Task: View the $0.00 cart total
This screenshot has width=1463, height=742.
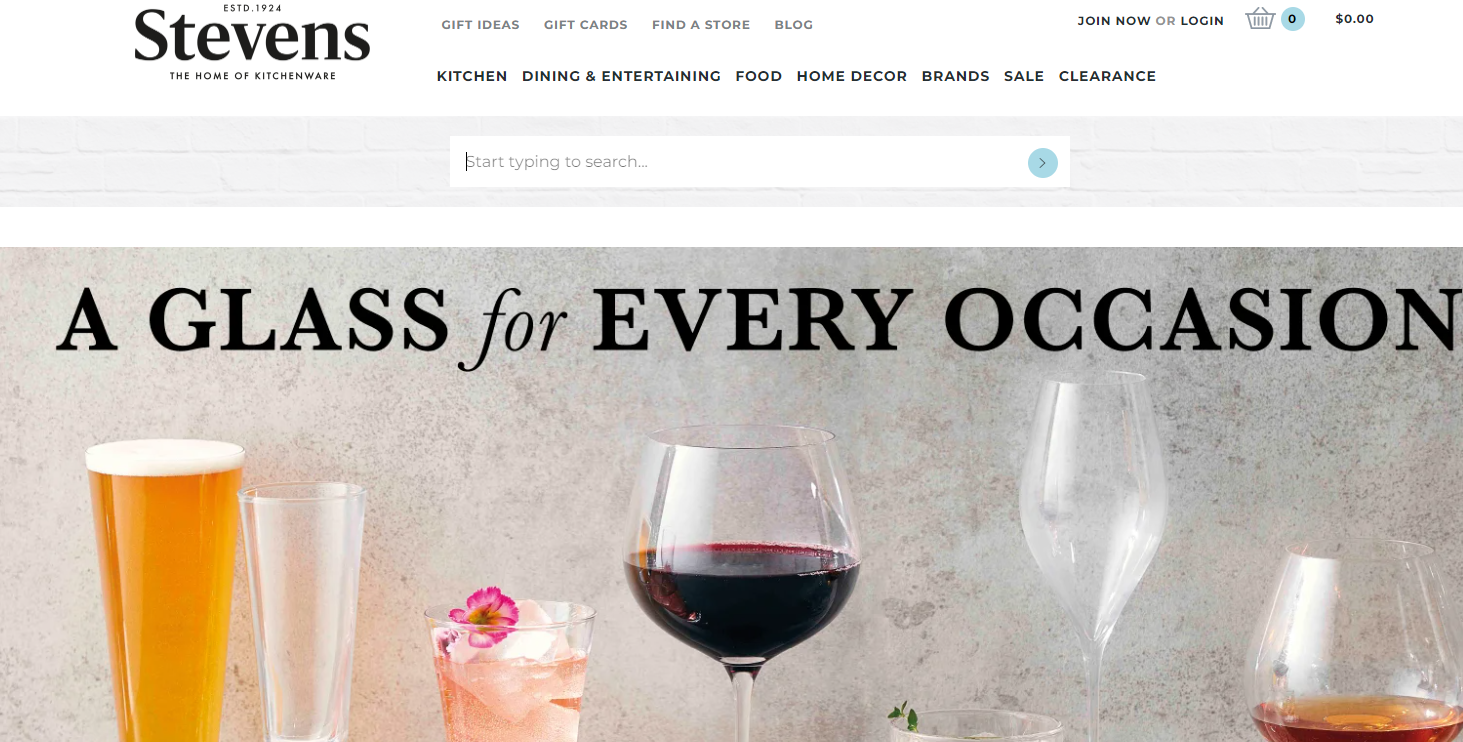Action: click(1355, 19)
